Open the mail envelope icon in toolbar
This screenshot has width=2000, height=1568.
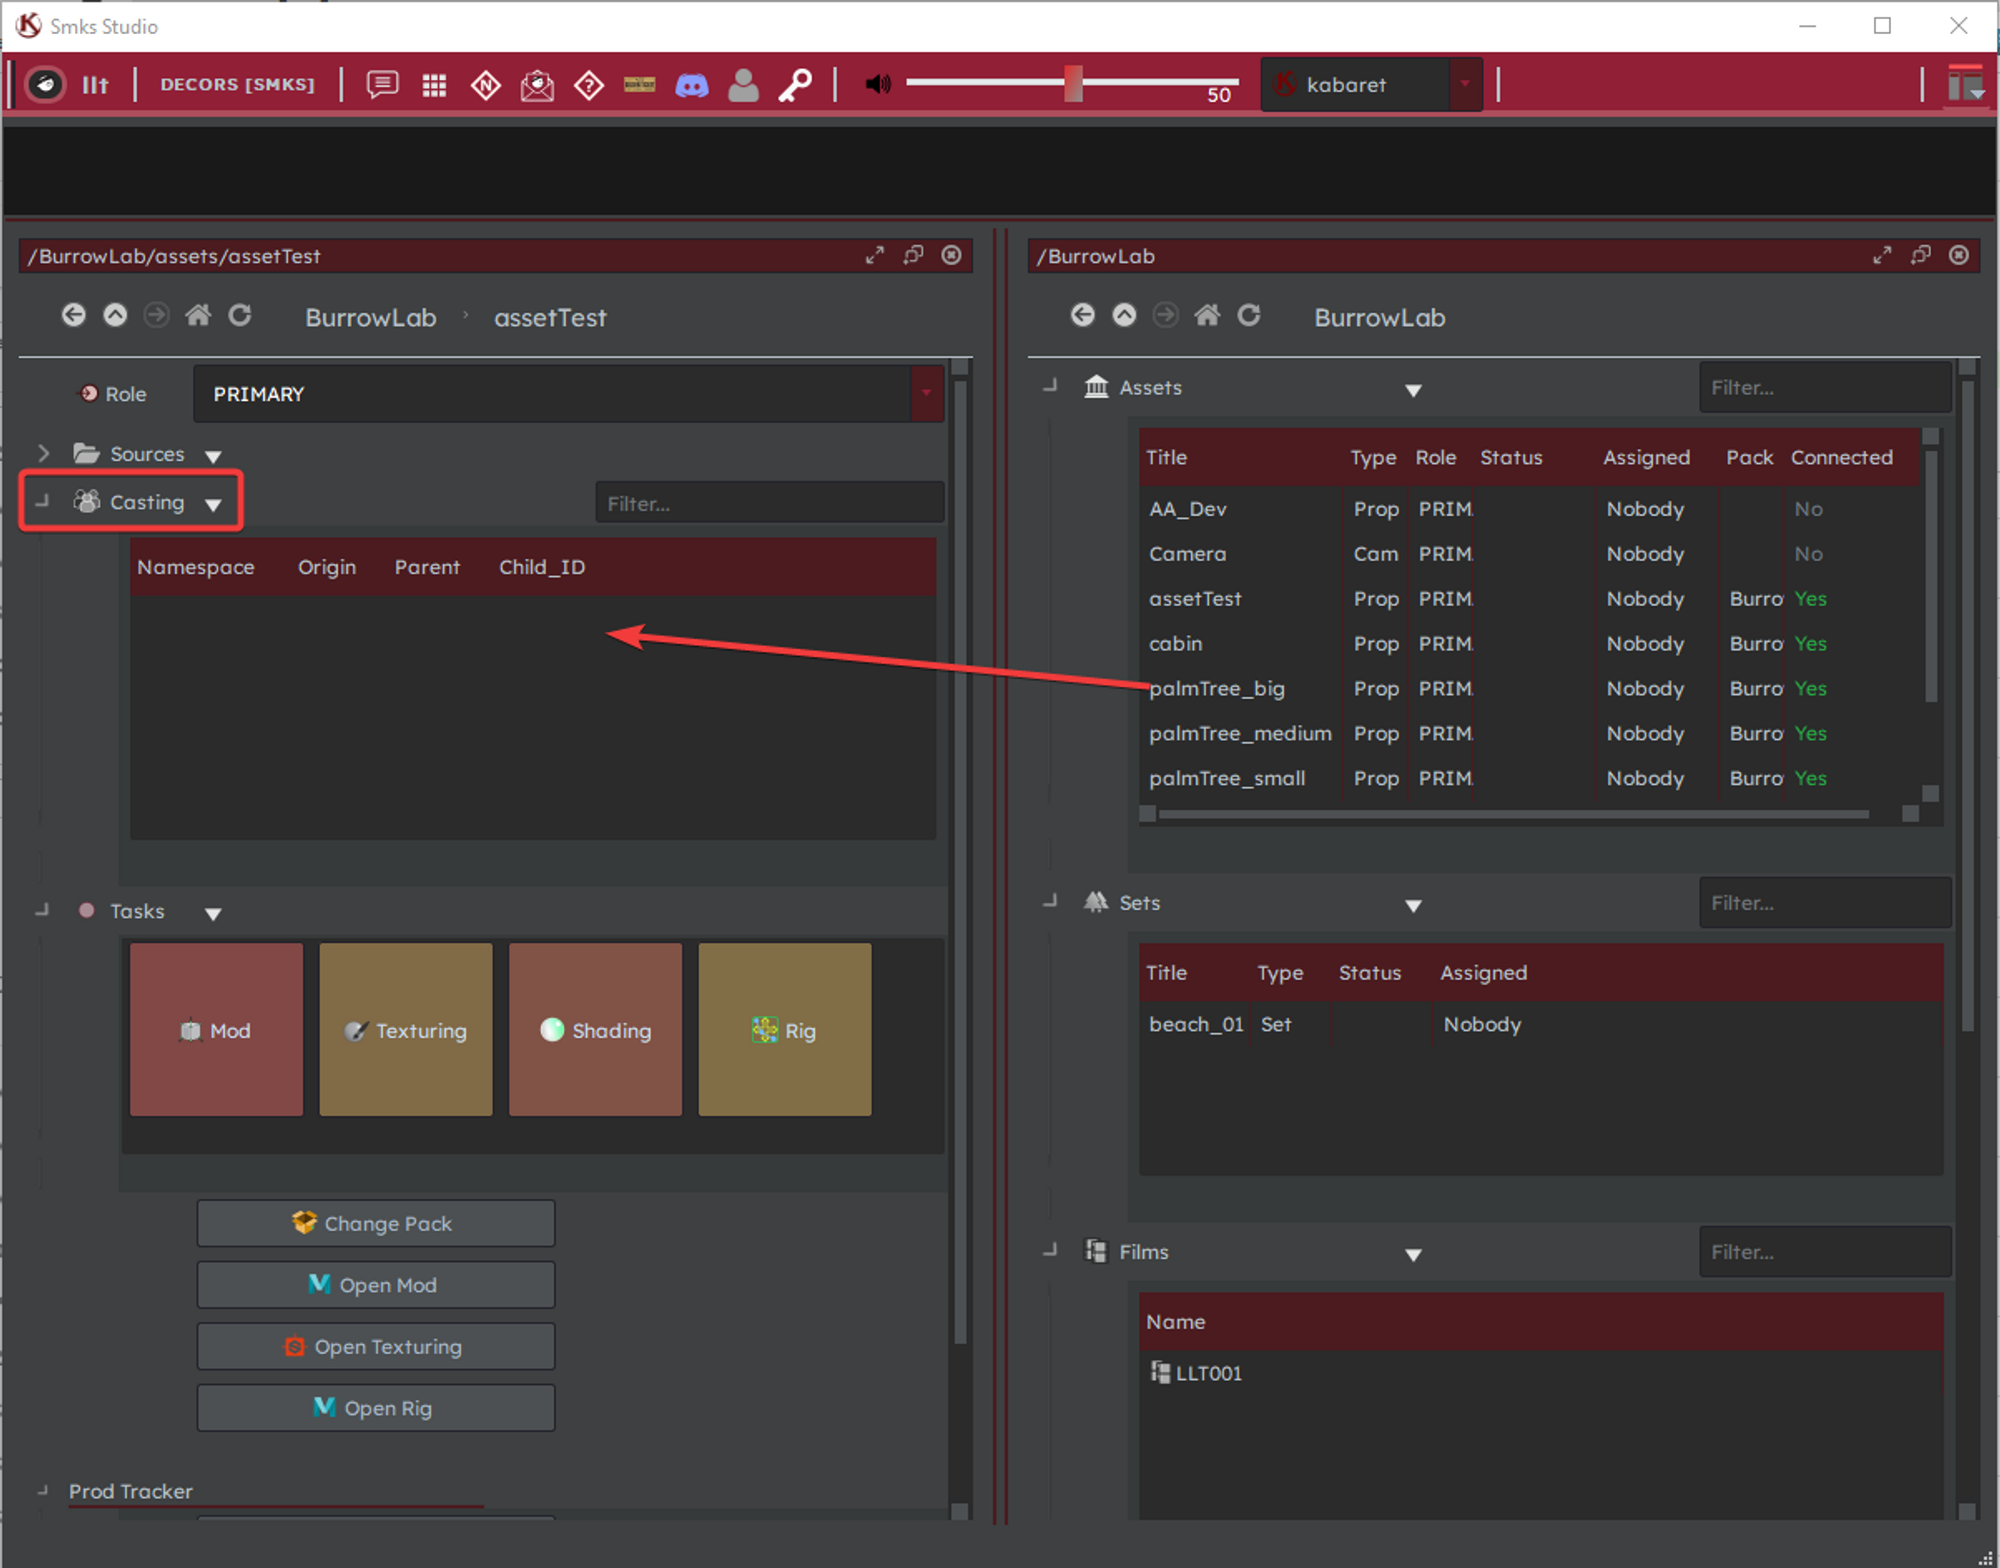click(x=538, y=85)
